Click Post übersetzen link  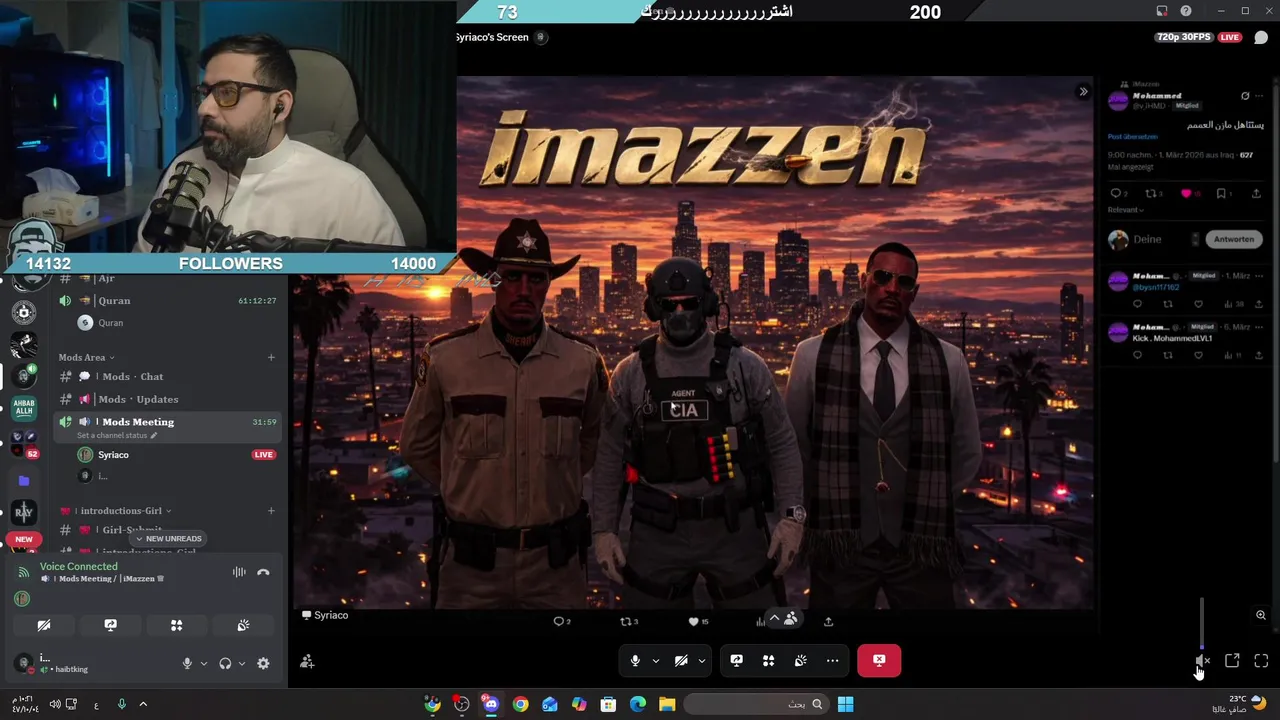(x=1133, y=136)
